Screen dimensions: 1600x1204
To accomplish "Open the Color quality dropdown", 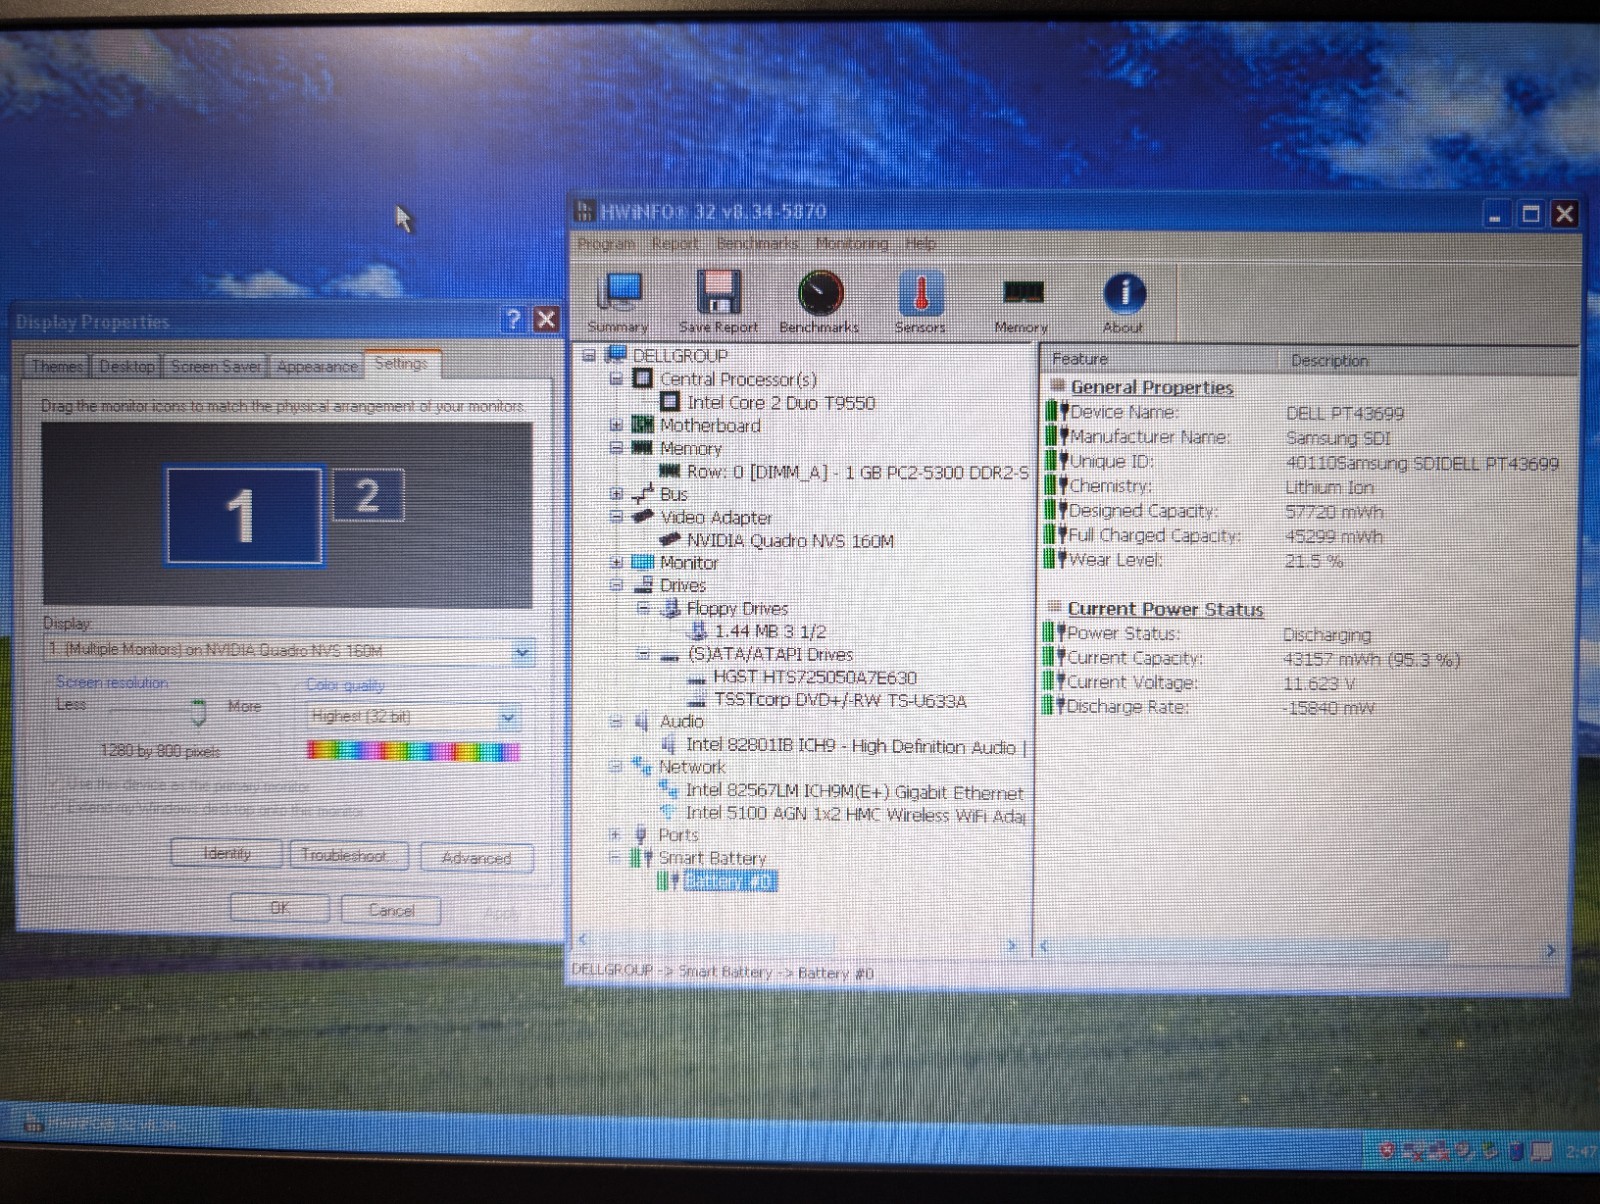I will coord(508,717).
